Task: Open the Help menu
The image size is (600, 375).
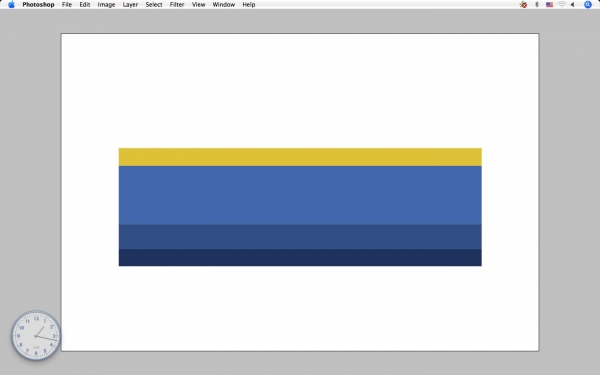Action: [x=249, y=5]
